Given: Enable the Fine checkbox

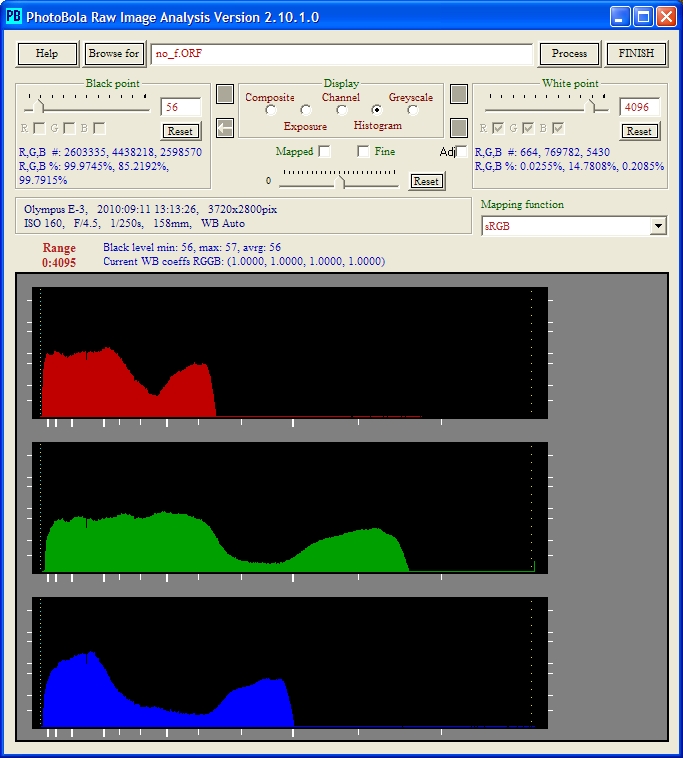Looking at the screenshot, I should 363,151.
